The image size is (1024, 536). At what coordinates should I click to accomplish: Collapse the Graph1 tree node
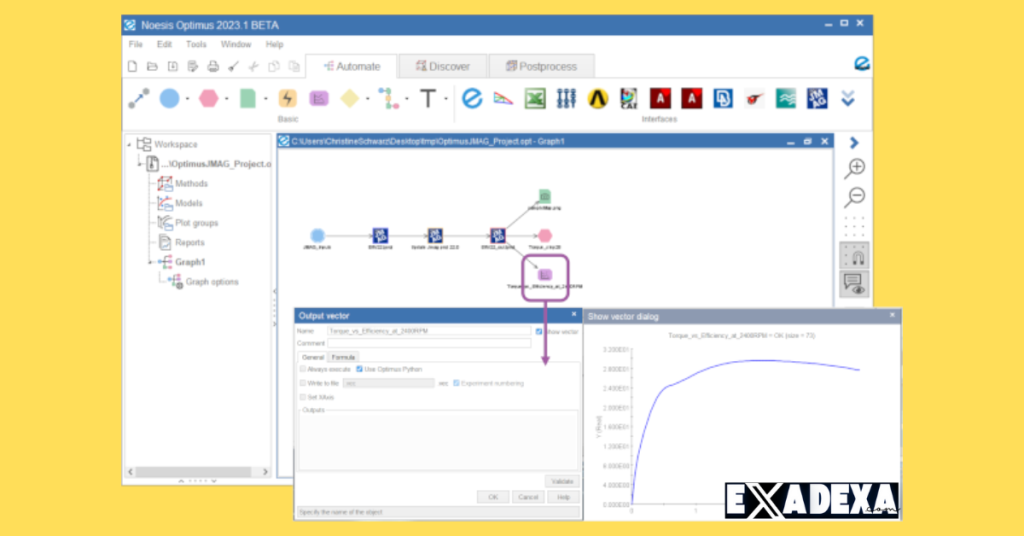pyautogui.click(x=150, y=262)
